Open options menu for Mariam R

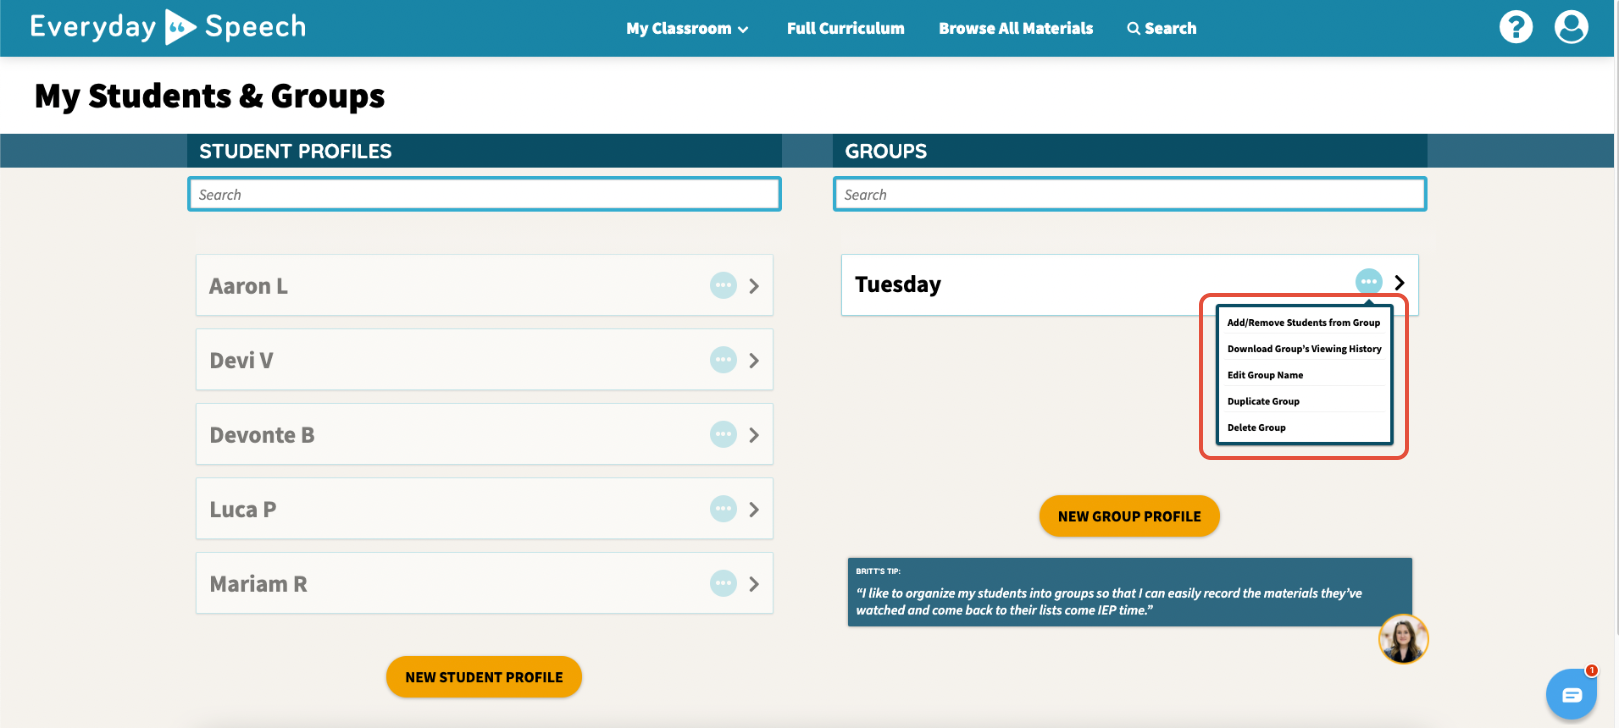[x=723, y=583]
